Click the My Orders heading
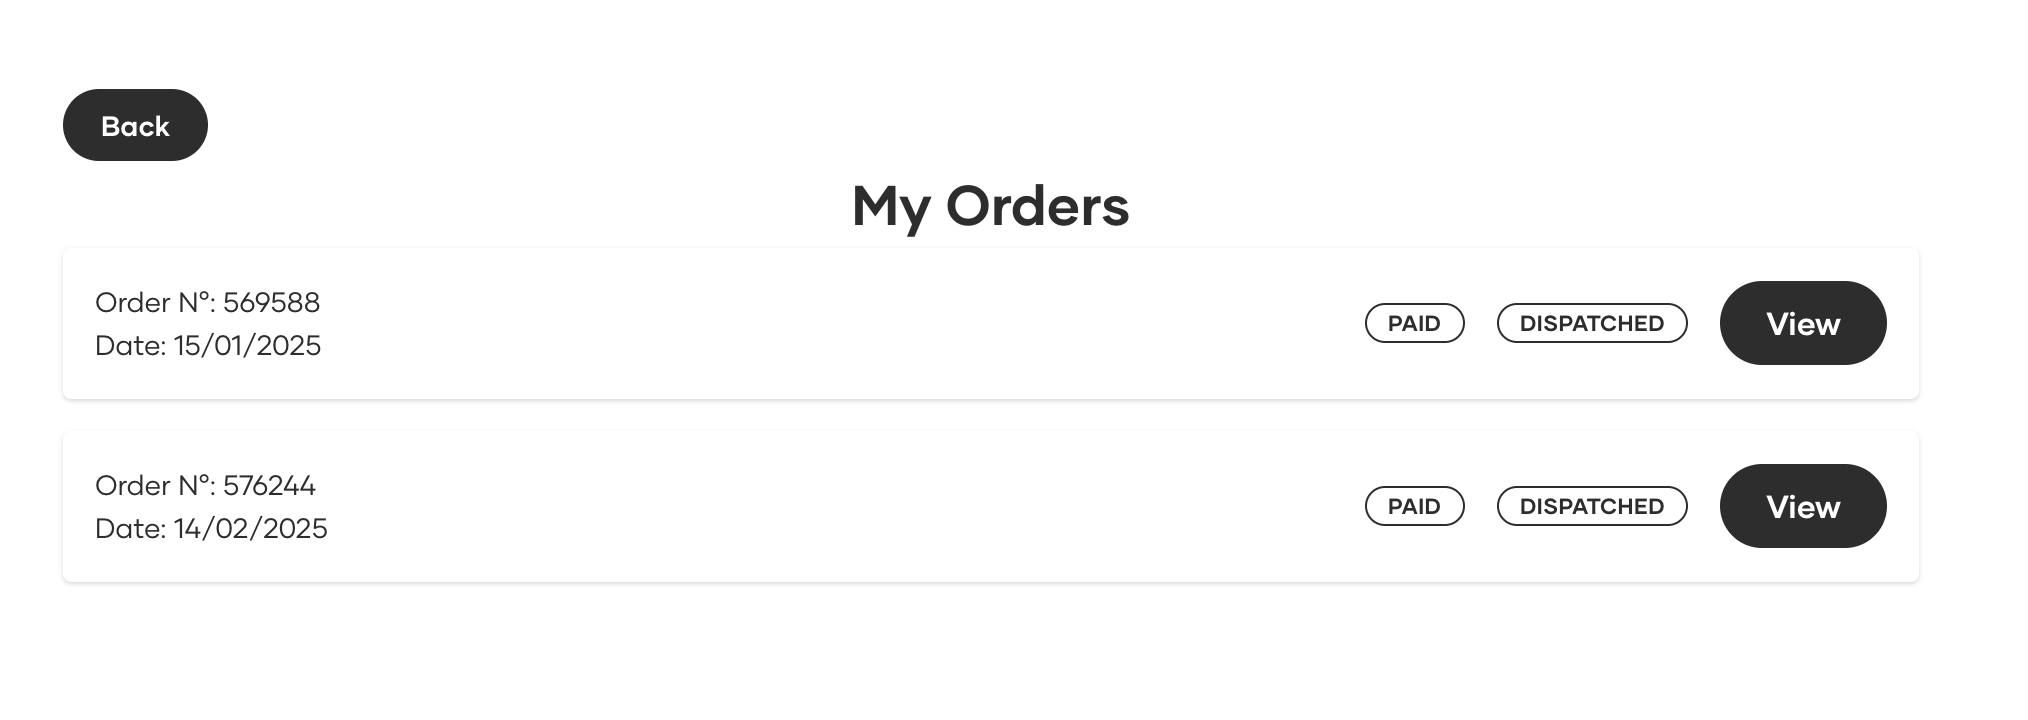Viewport: 2028px width, 720px height. pos(990,206)
